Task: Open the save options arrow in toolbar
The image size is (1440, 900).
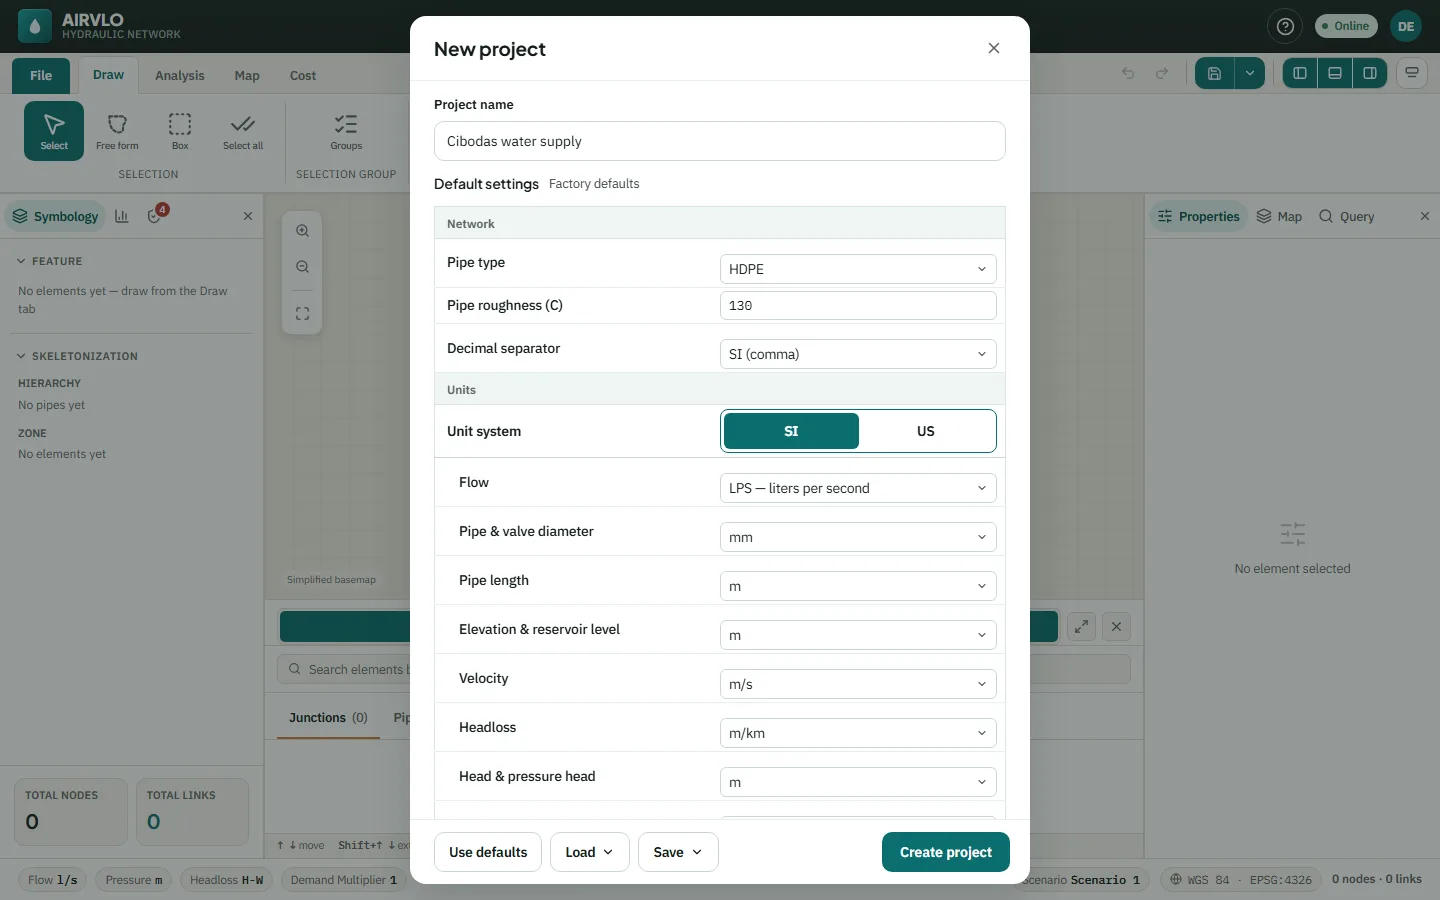Action: (x=1250, y=73)
